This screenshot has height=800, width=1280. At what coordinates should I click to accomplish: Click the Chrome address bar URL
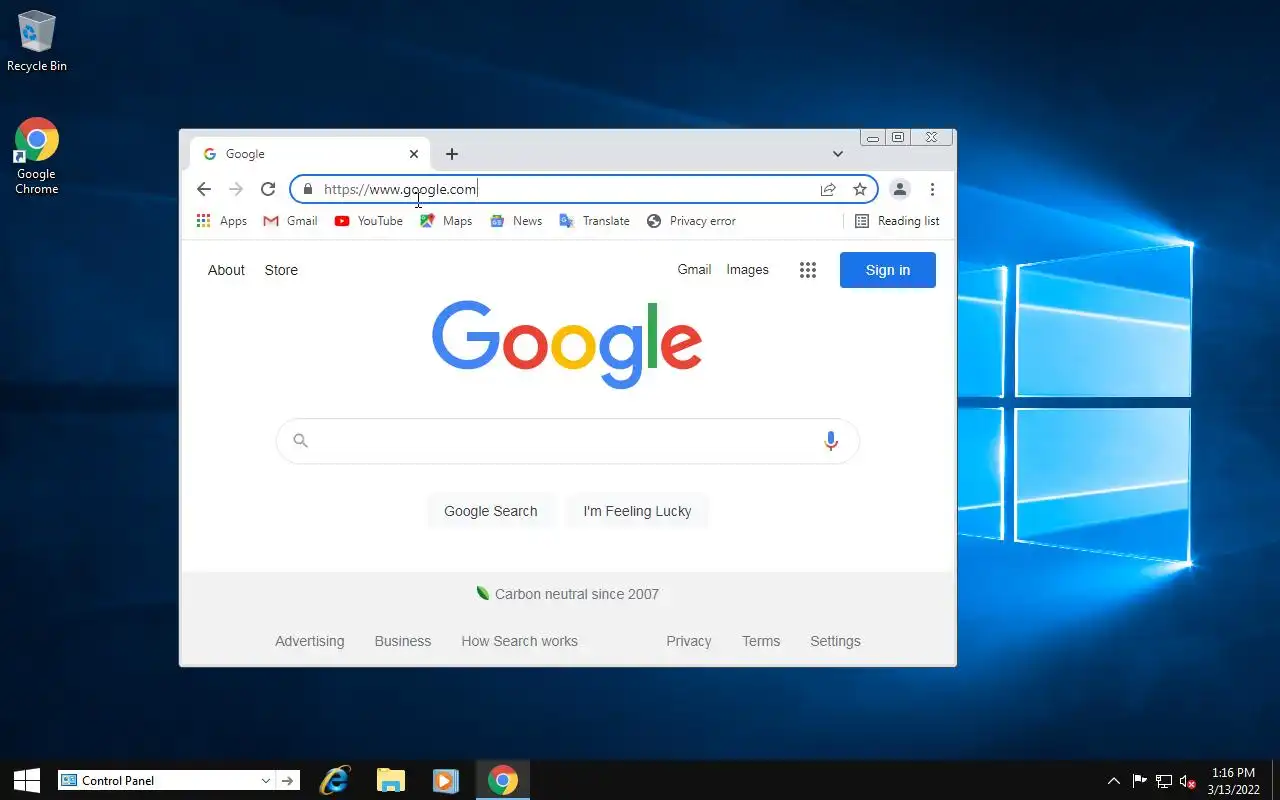(x=400, y=189)
